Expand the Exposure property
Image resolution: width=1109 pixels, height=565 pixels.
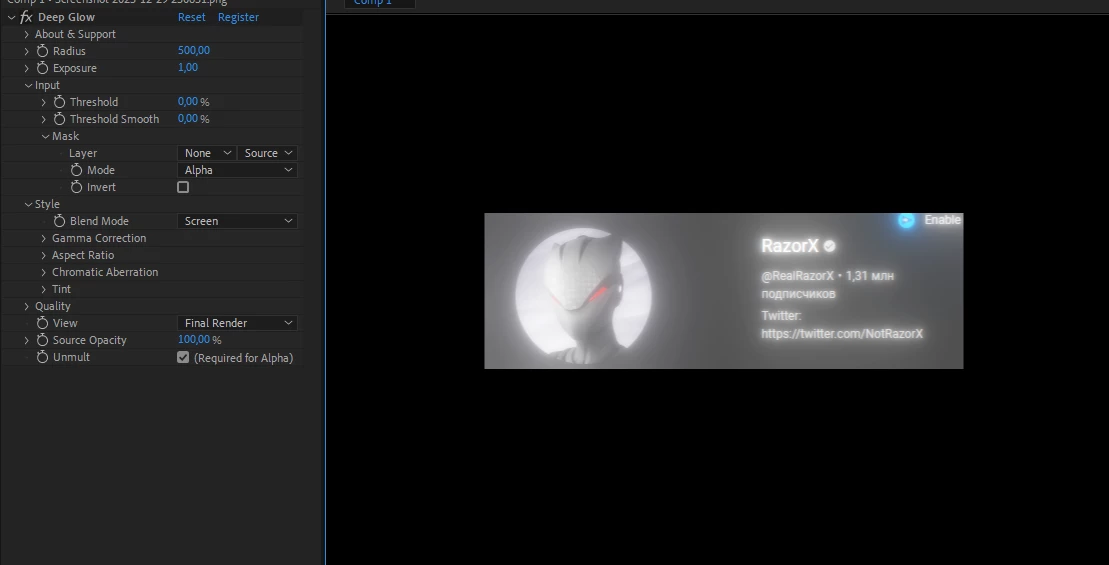[x=27, y=68]
